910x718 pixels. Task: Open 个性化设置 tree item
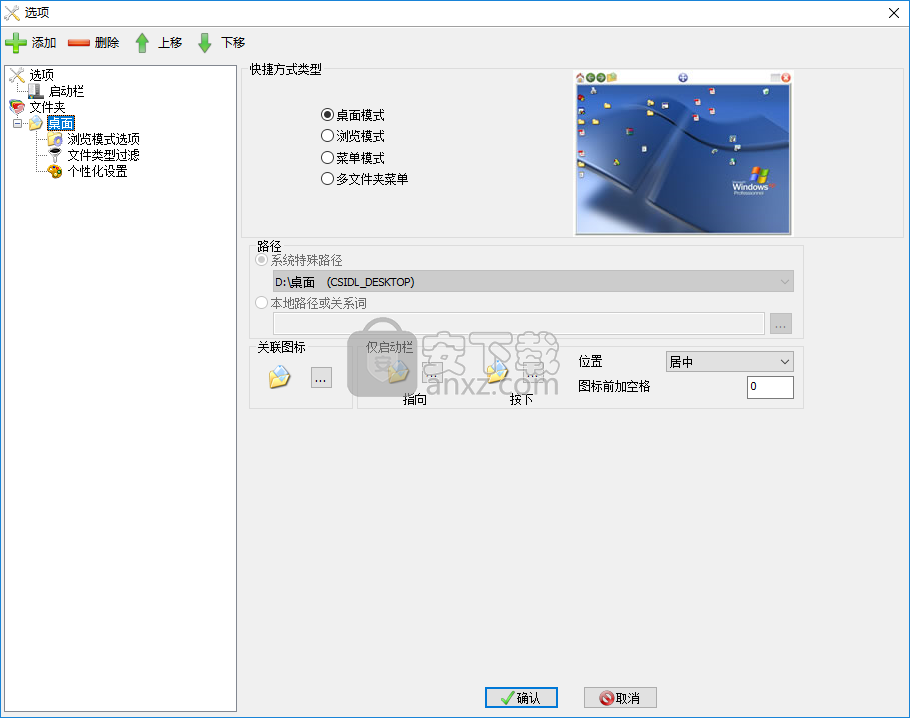tap(97, 171)
